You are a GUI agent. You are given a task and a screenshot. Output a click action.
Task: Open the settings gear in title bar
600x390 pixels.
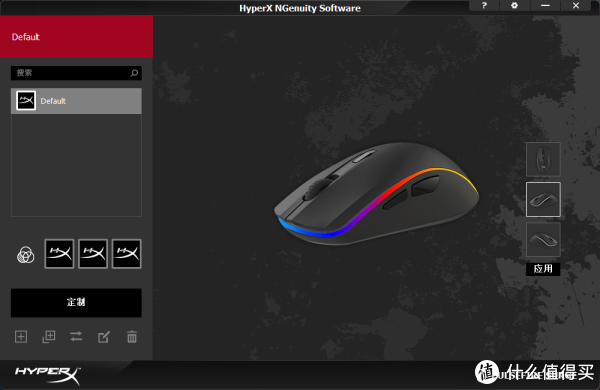(515, 6)
